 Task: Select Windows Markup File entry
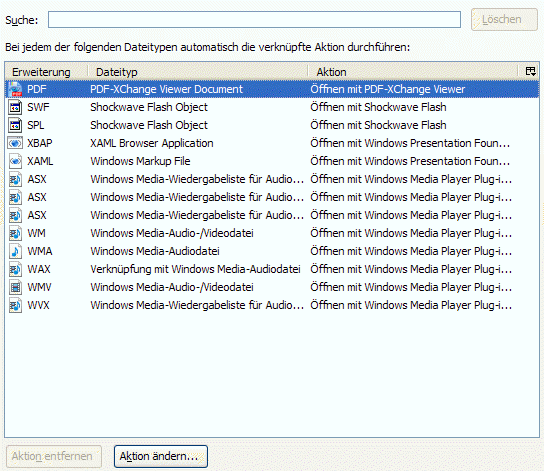(140, 161)
